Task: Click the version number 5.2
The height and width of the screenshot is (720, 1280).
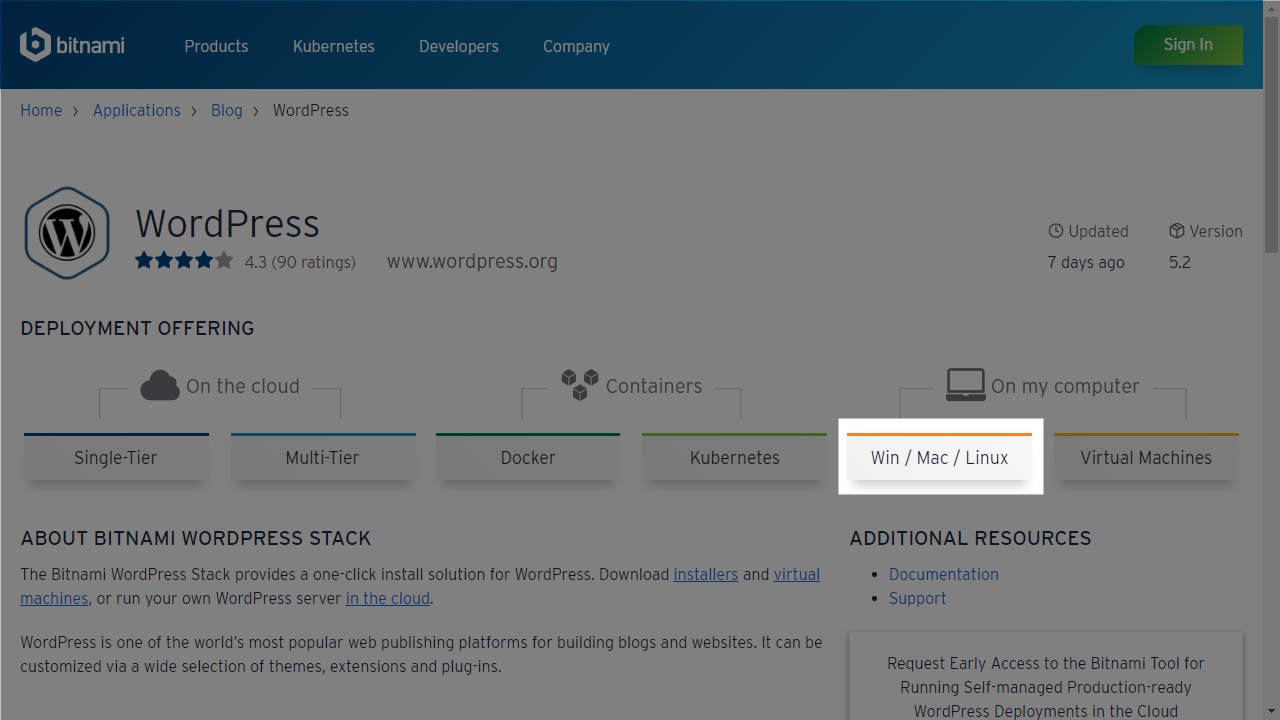Action: (x=1180, y=262)
